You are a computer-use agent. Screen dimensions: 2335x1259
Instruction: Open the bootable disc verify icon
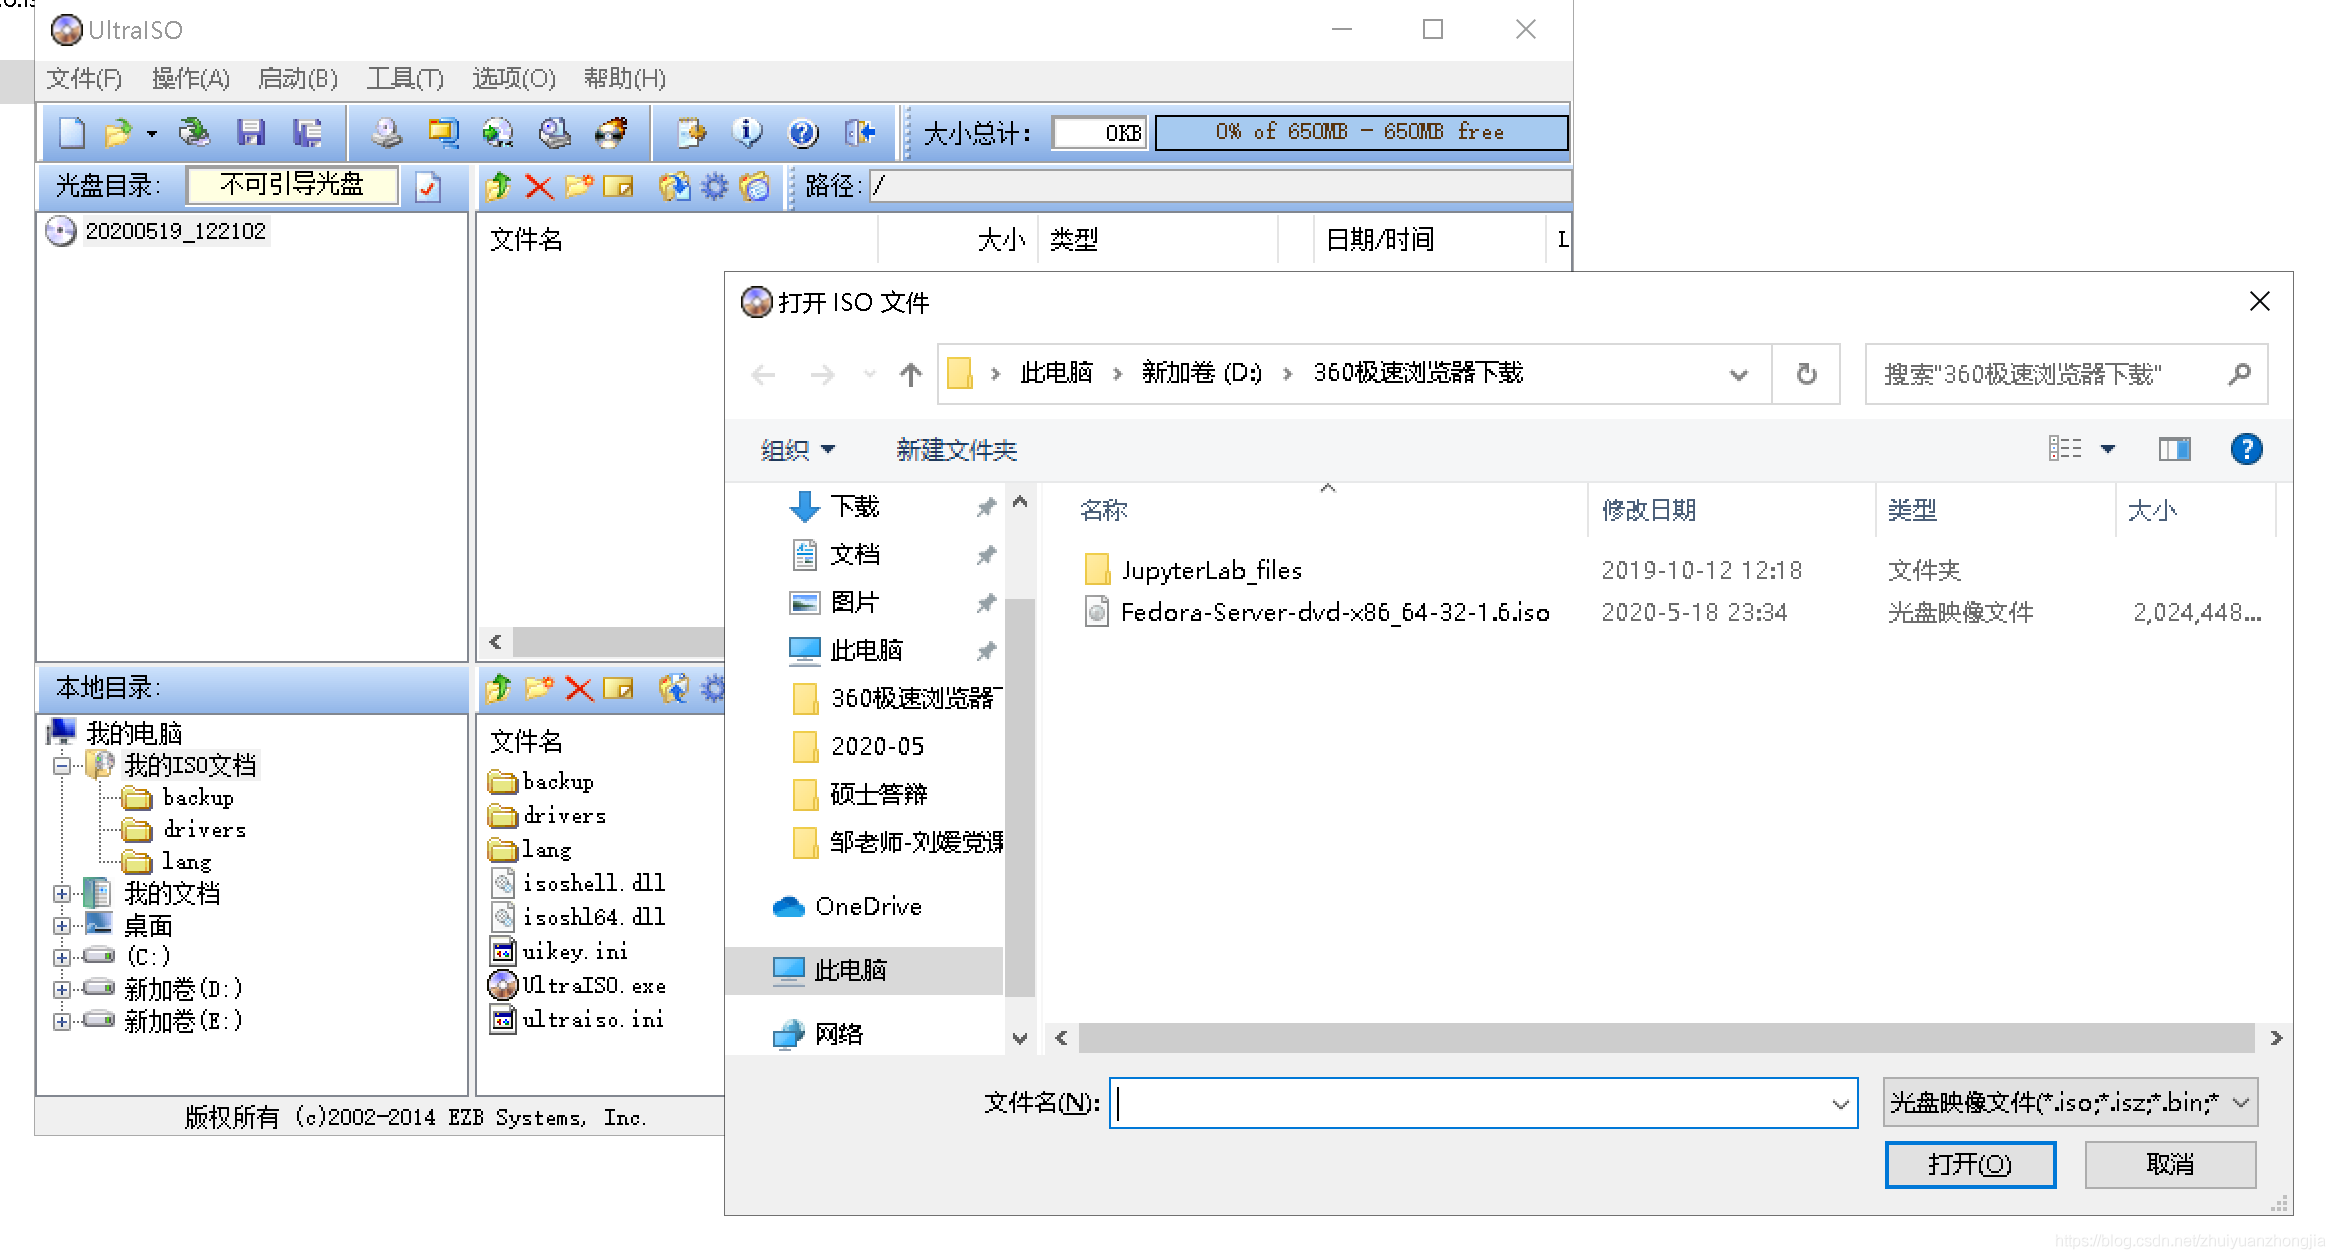(429, 186)
